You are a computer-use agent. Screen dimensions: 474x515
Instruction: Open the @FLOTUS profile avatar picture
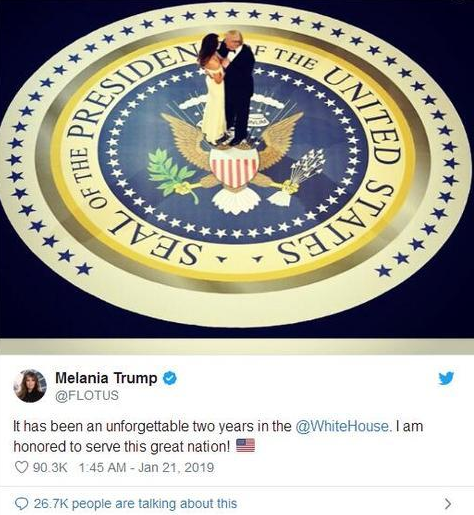tap(30, 386)
